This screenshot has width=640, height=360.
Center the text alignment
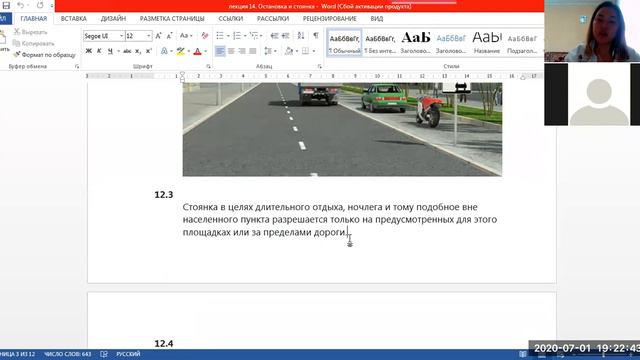[231, 51]
